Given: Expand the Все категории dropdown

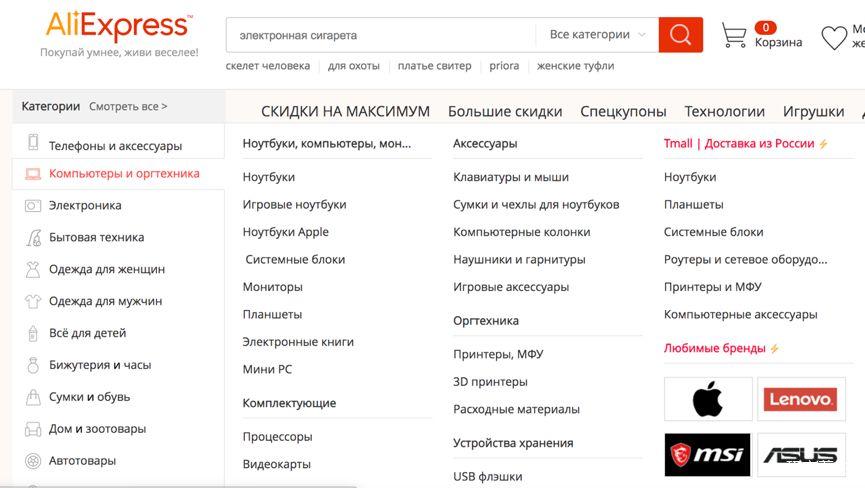Looking at the screenshot, I should click(597, 35).
